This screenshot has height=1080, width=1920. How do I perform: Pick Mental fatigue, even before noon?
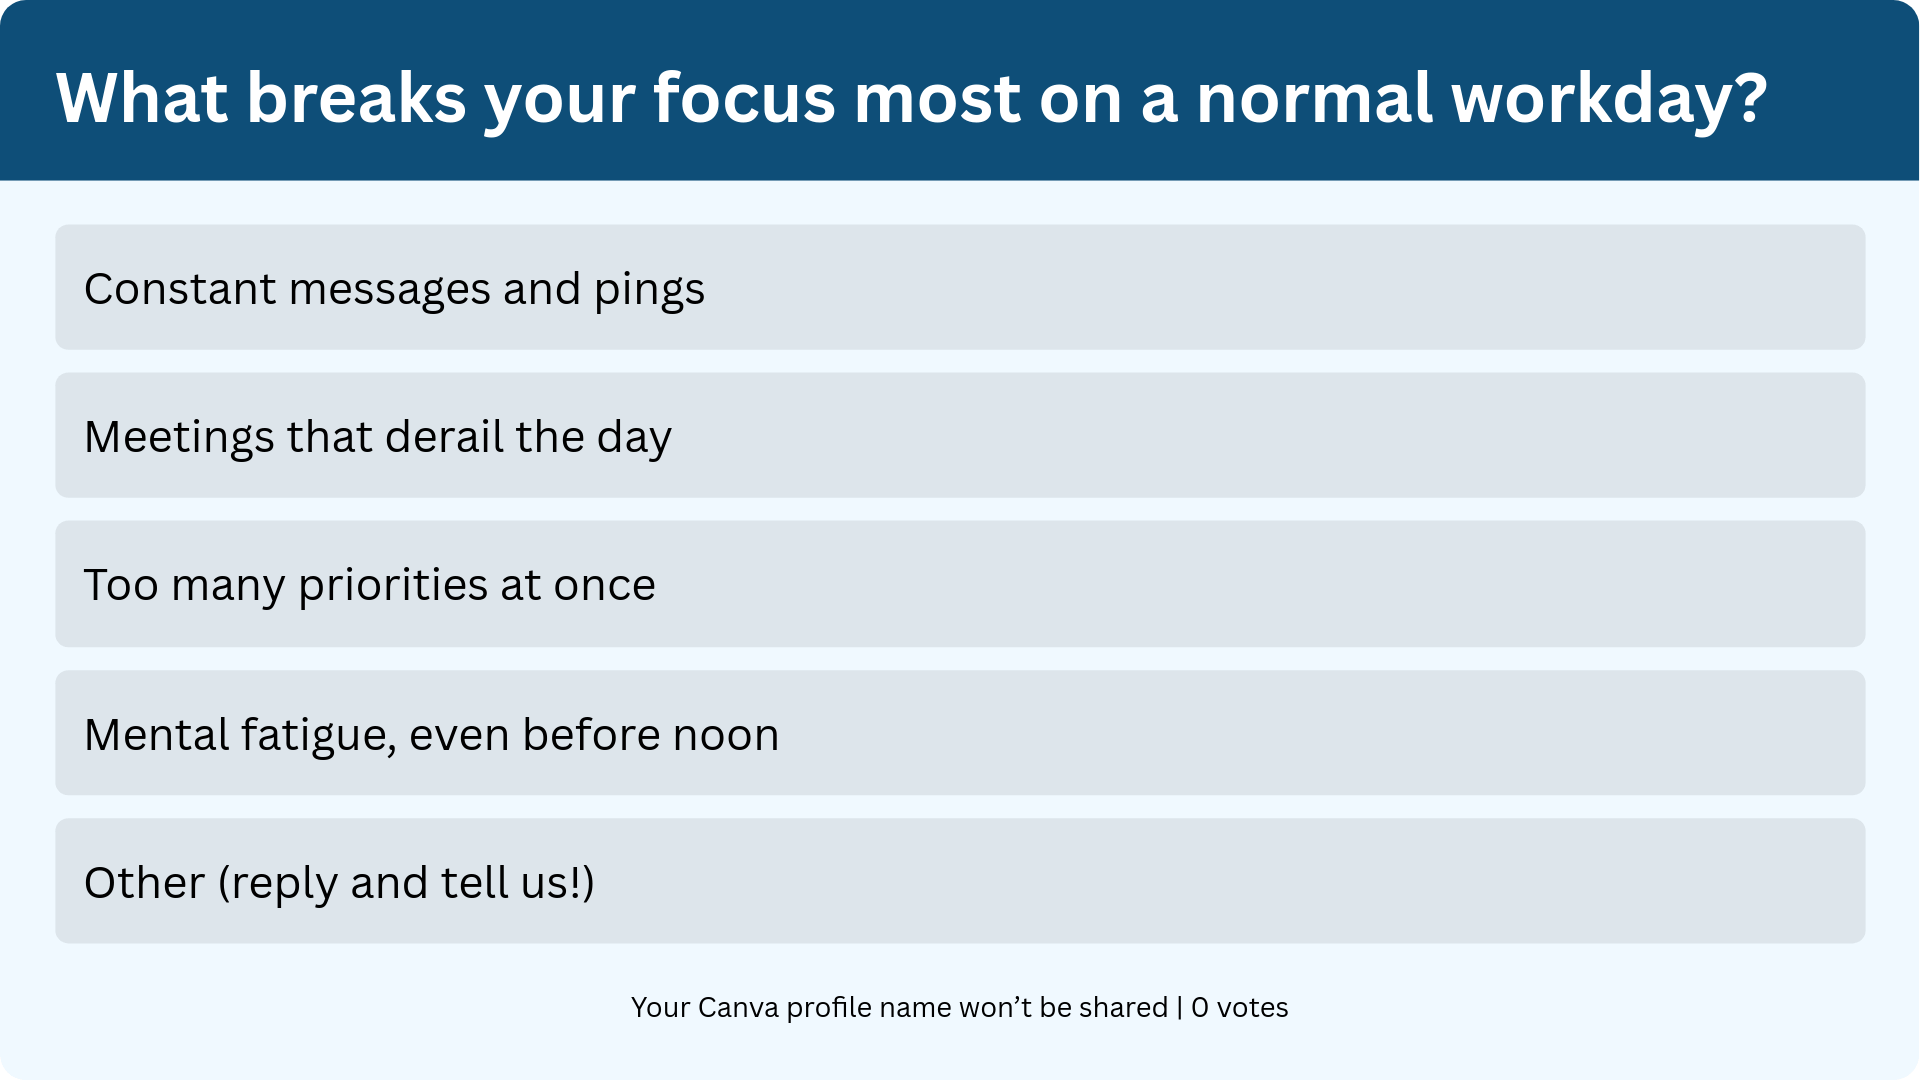coord(960,733)
